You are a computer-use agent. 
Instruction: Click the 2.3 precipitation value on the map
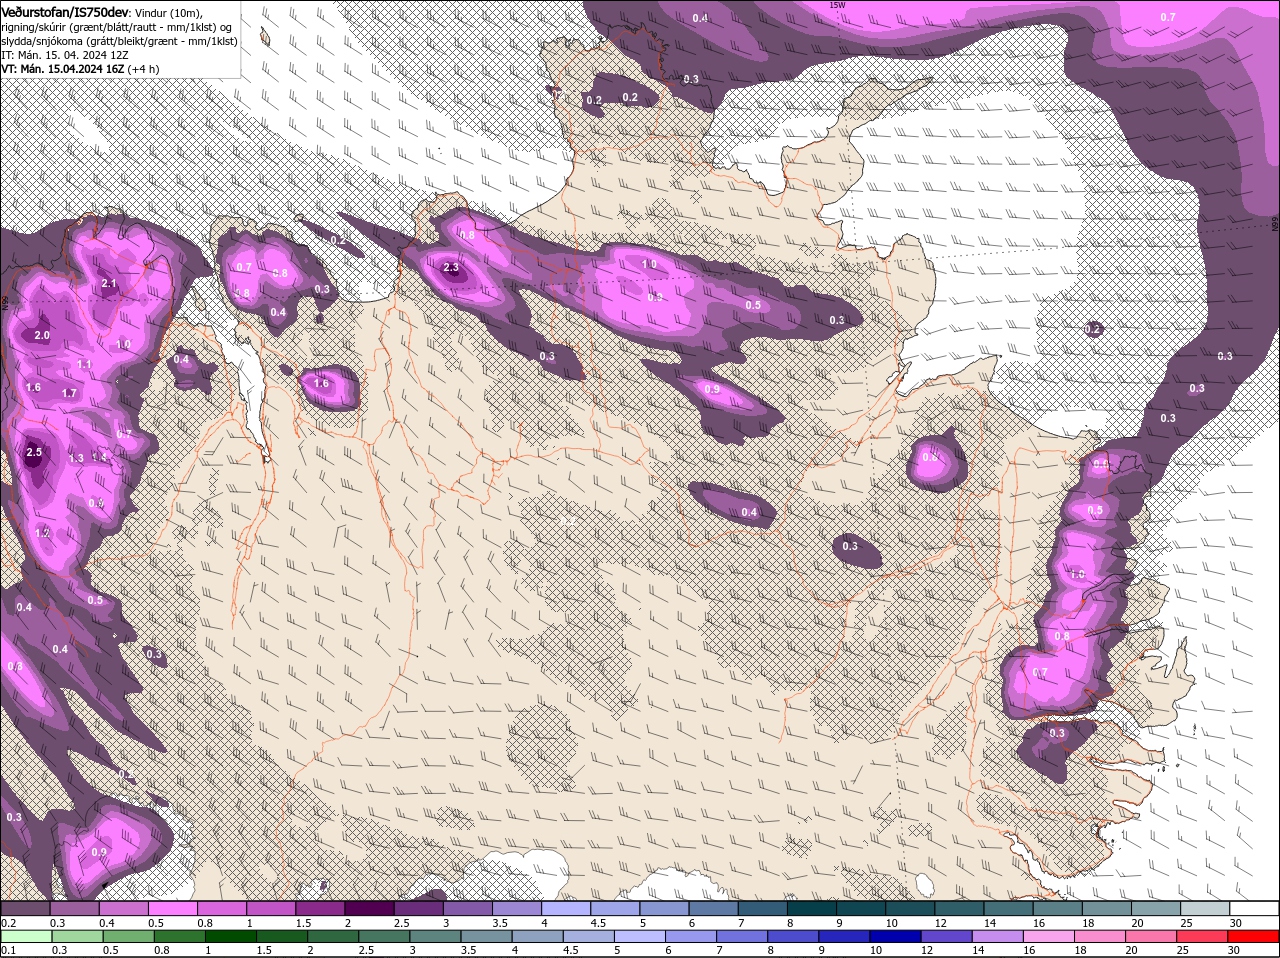[451, 268]
